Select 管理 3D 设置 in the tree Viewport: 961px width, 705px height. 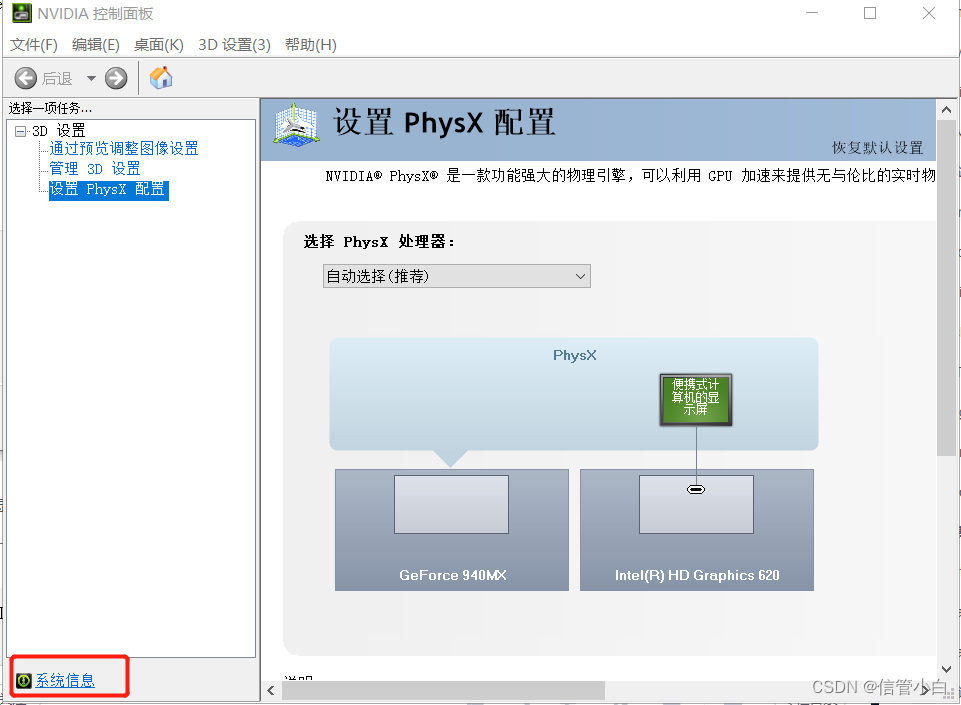pyautogui.click(x=95, y=169)
